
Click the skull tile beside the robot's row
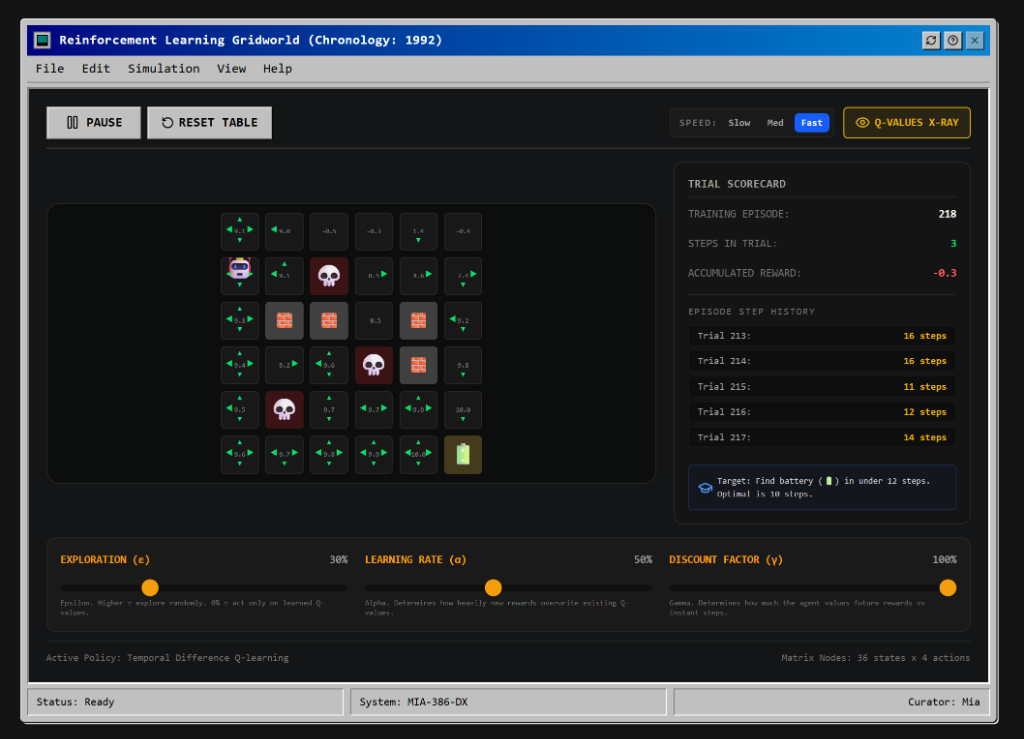pyautogui.click(x=329, y=276)
